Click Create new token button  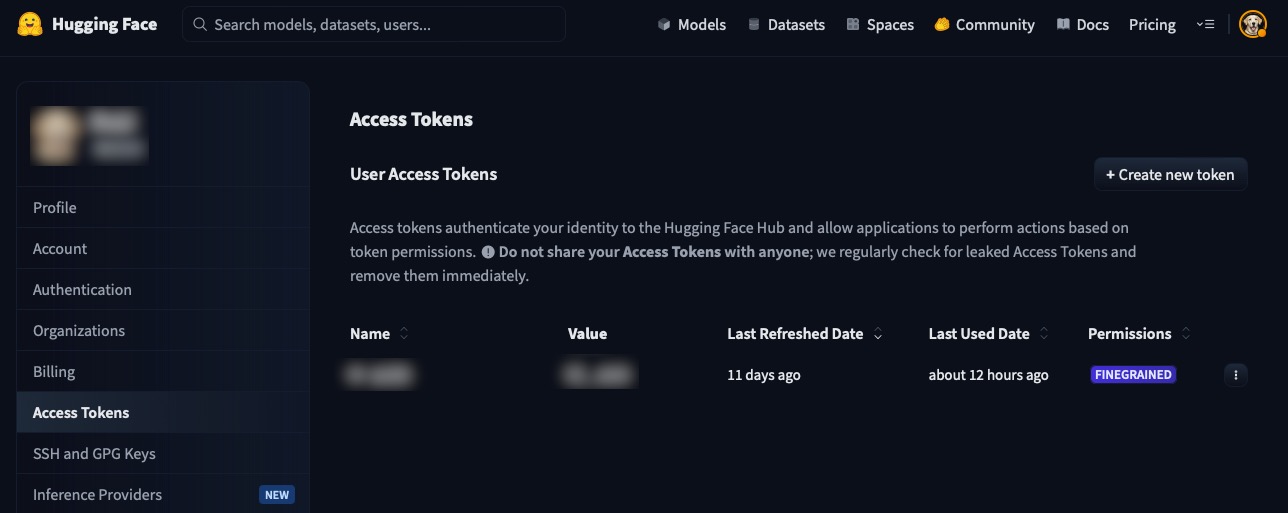pos(1170,174)
